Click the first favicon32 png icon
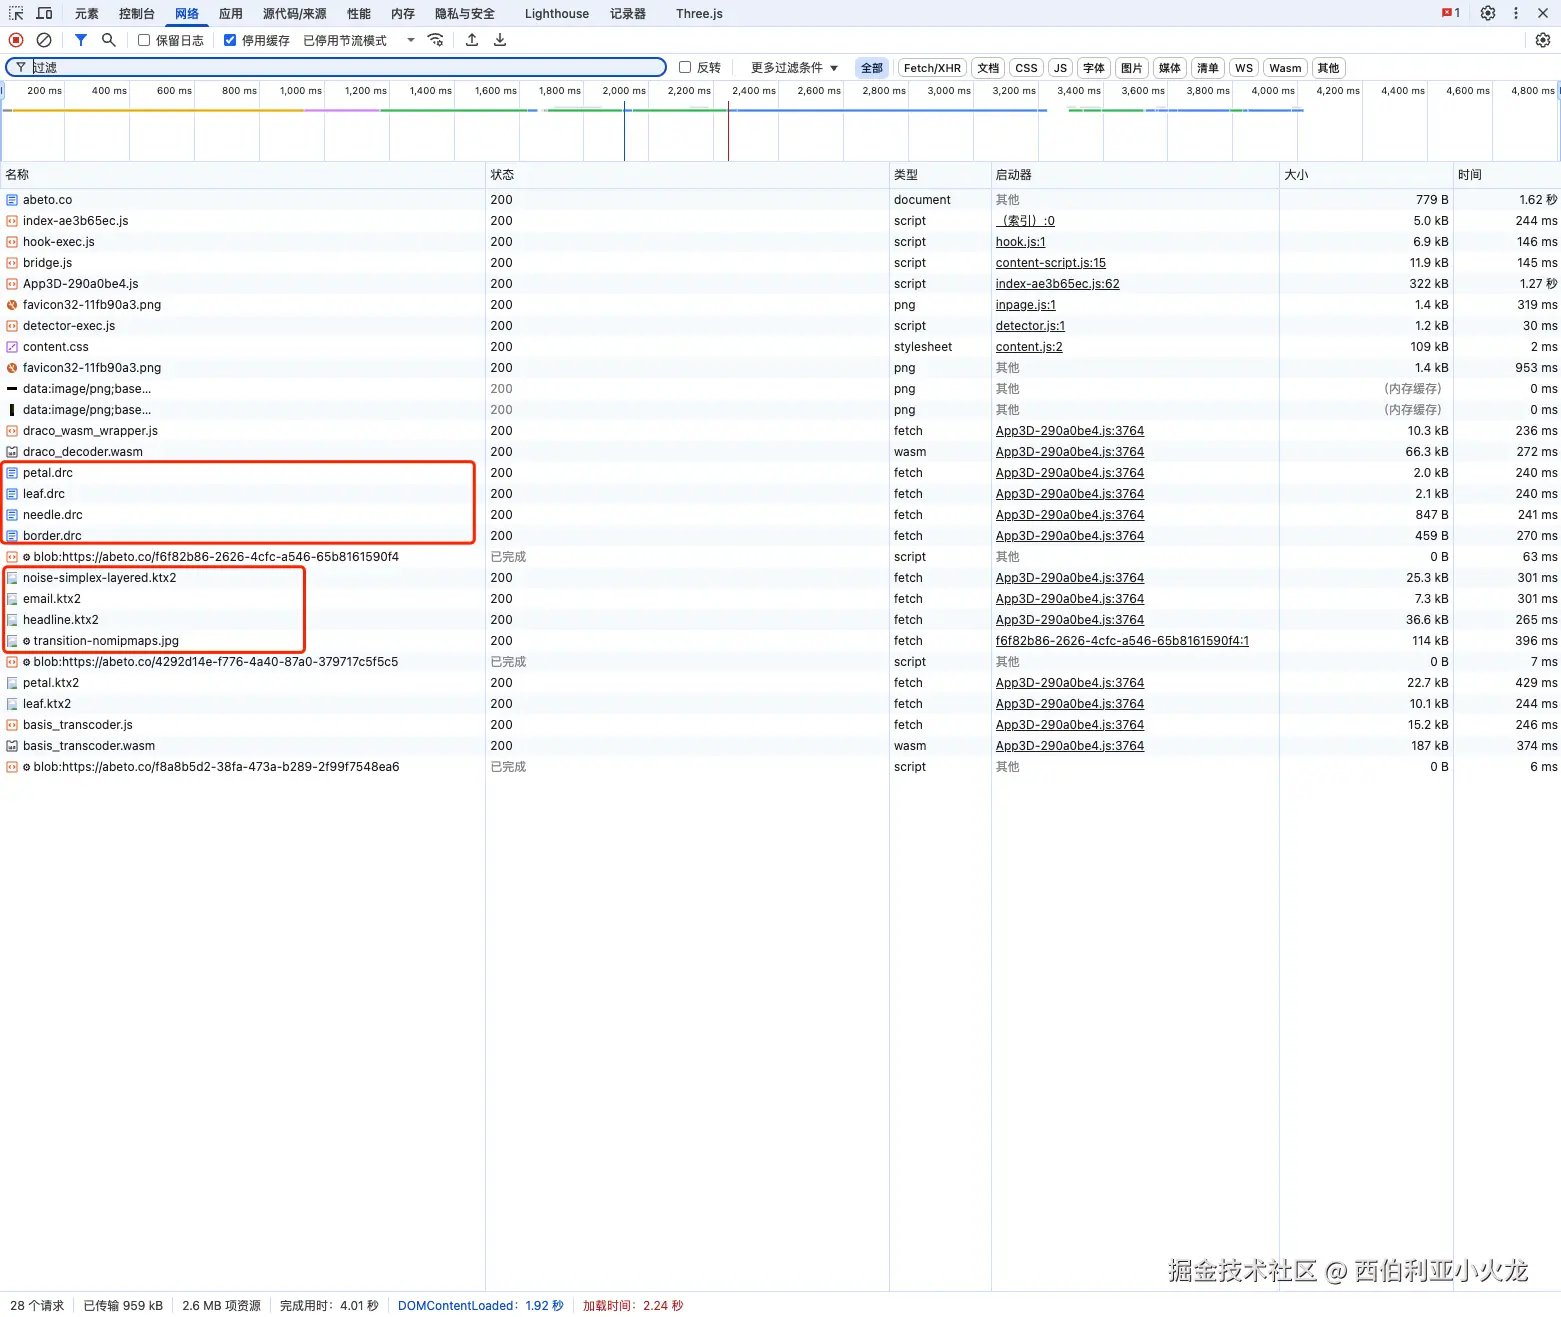The height and width of the screenshot is (1317, 1561). tap(12, 305)
